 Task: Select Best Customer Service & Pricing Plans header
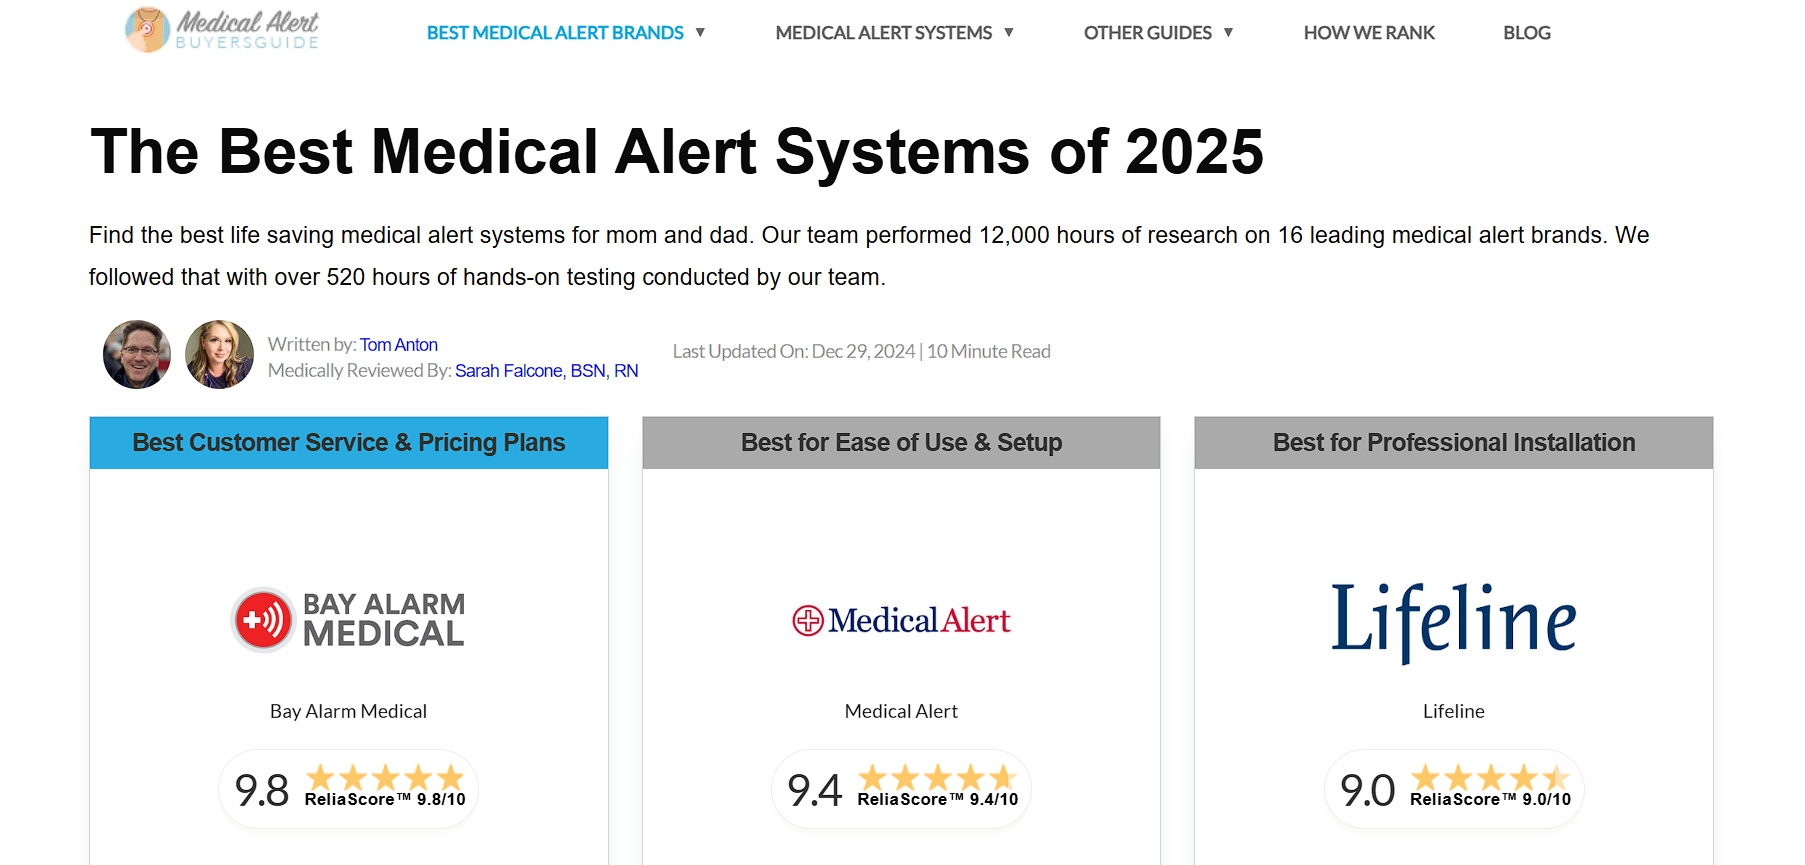tap(349, 443)
